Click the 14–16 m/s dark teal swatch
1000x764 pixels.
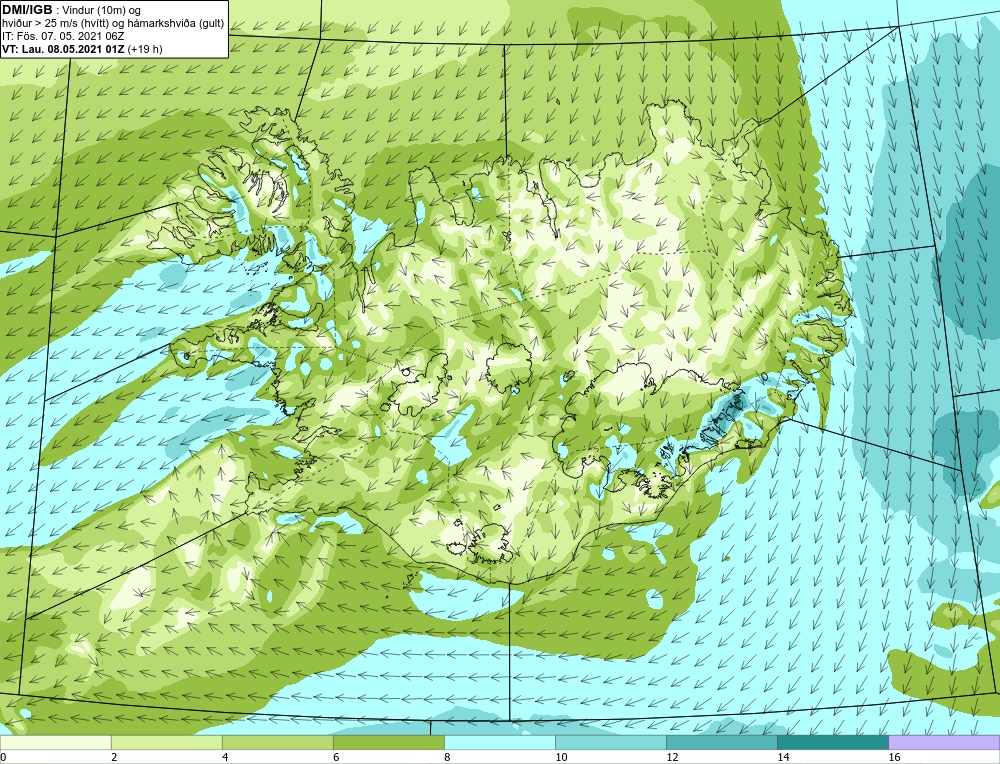click(x=832, y=742)
